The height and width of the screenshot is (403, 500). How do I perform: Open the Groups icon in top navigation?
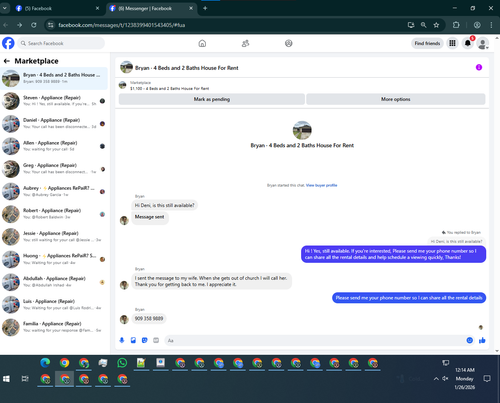click(x=289, y=43)
